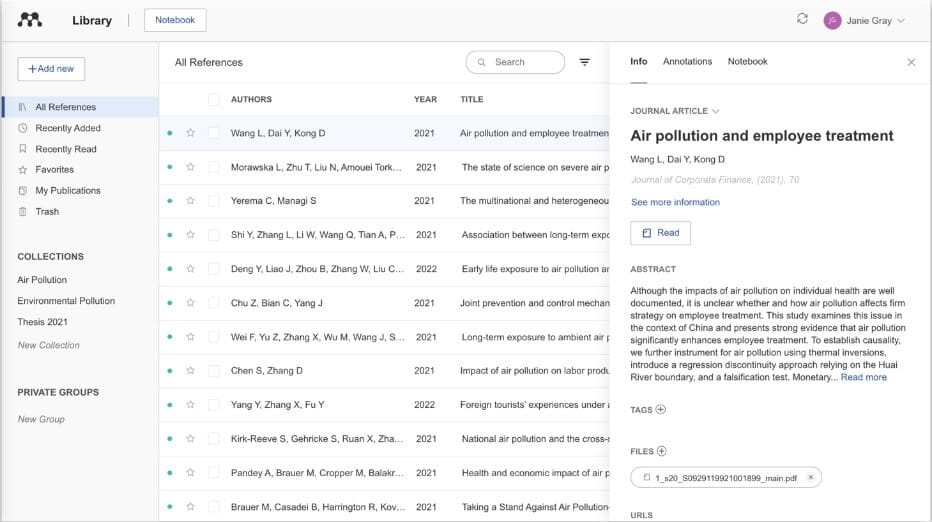The width and height of the screenshot is (932, 522).
Task: Star the Wei F, Yu Z reference
Action: click(x=190, y=337)
